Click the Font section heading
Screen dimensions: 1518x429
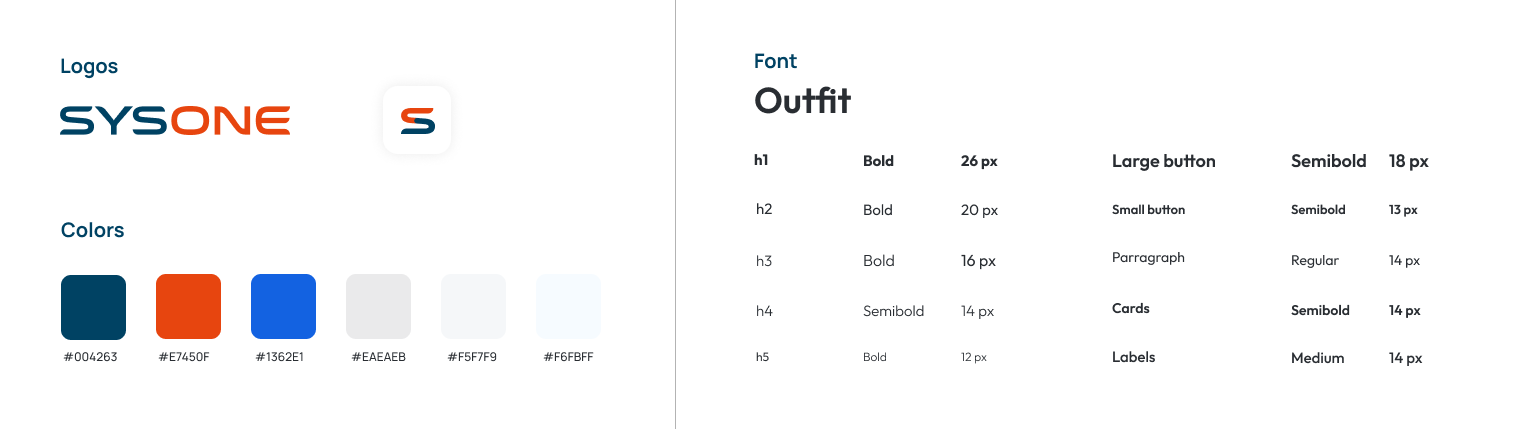coord(775,61)
